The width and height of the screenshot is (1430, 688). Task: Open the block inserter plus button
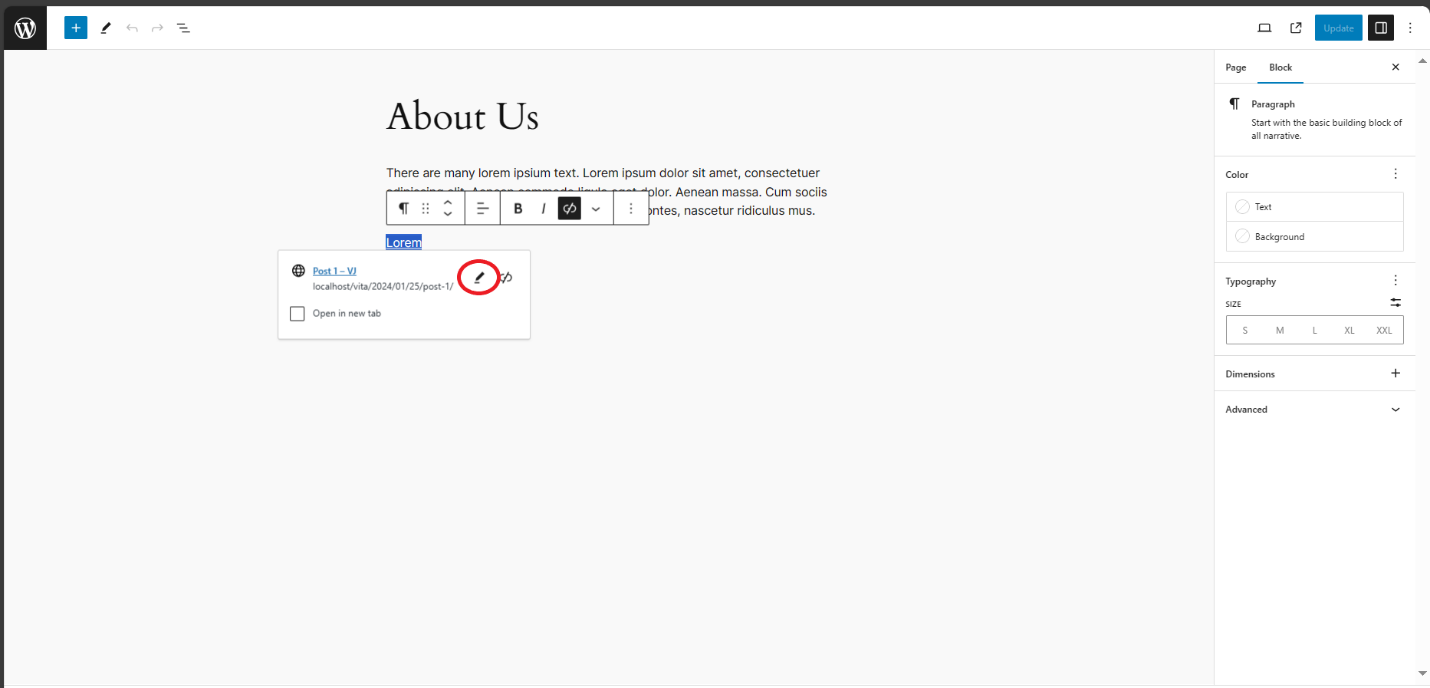click(x=76, y=28)
